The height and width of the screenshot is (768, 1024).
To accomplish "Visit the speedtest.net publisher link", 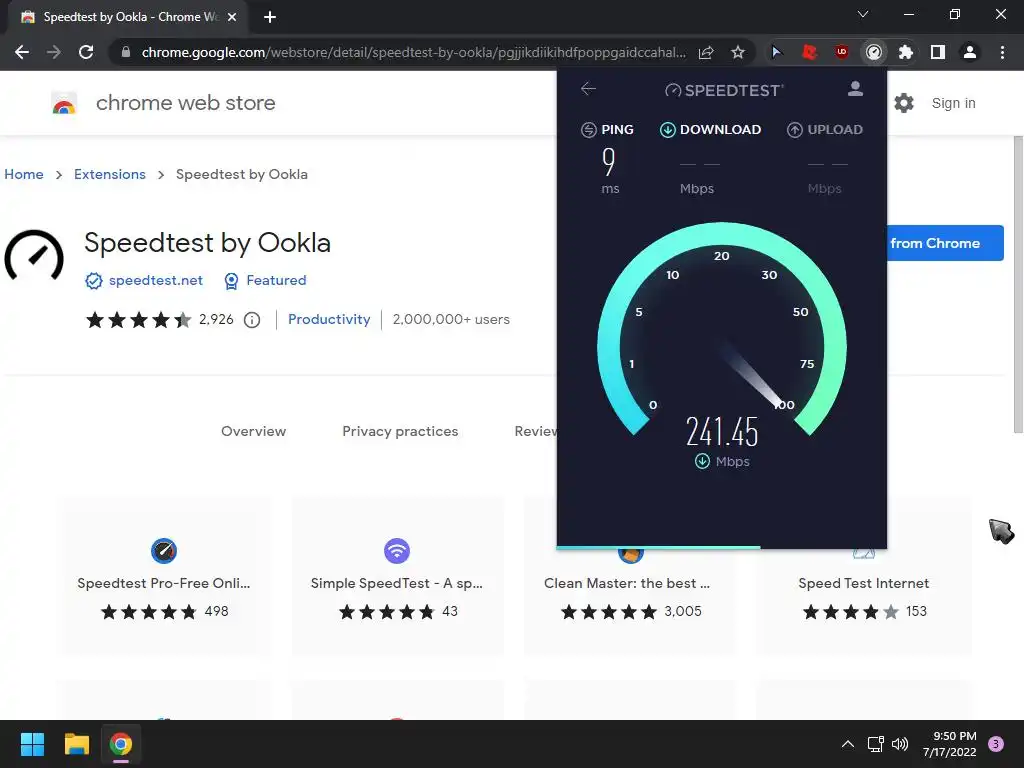I will click(155, 280).
